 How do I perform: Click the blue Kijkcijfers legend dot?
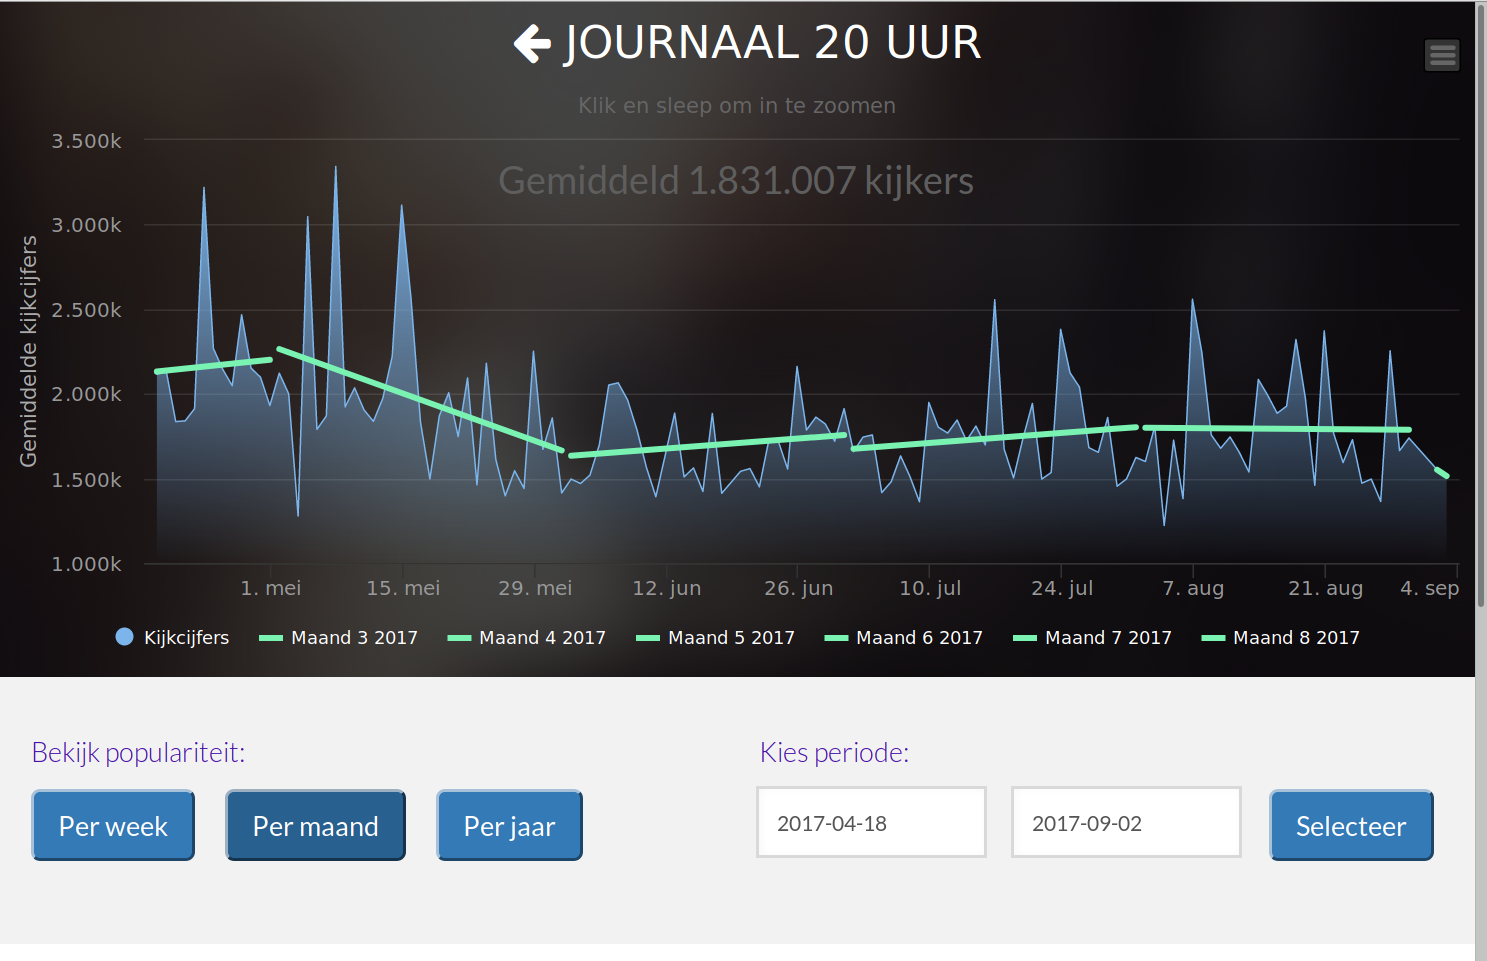click(124, 637)
